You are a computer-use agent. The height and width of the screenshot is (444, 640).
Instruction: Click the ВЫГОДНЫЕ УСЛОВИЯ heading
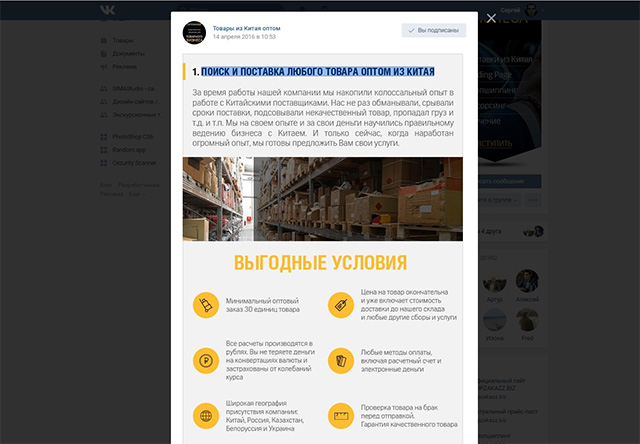[320, 263]
